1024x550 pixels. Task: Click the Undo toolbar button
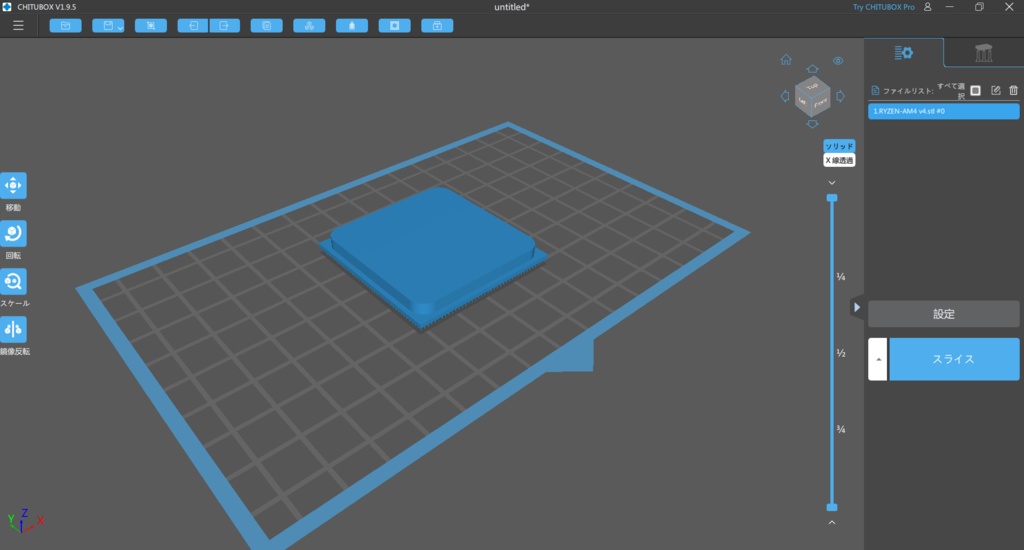(193, 25)
